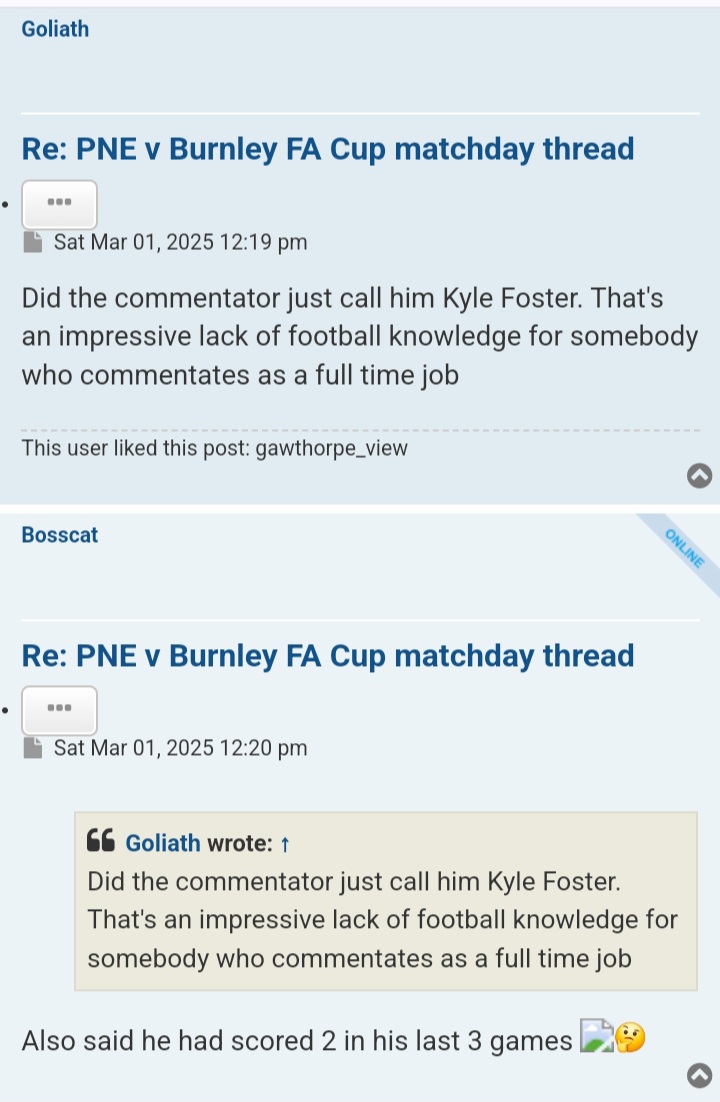Image resolution: width=720 pixels, height=1102 pixels.
Task: Click Goliath's name in the quote box
Action: click(162, 843)
